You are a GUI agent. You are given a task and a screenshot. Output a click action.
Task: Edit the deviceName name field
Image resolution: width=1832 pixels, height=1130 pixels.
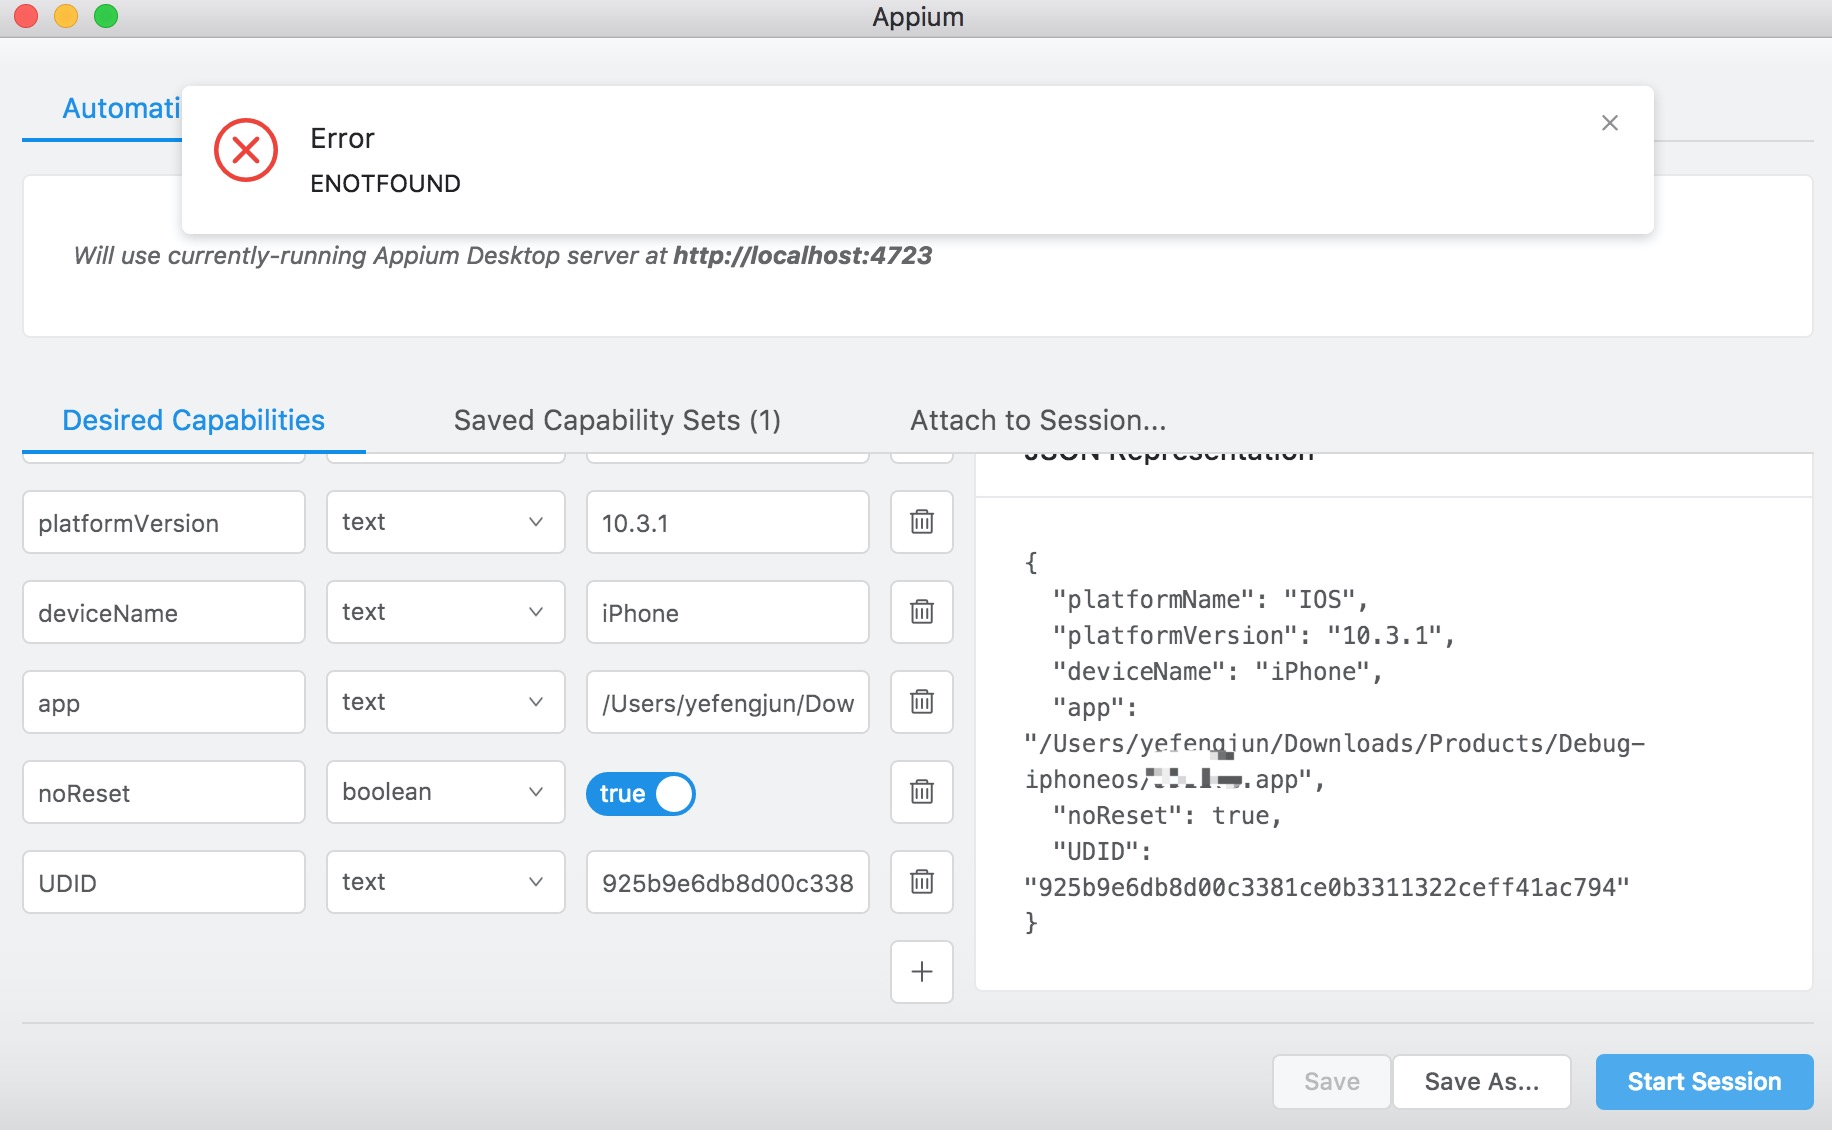click(164, 612)
